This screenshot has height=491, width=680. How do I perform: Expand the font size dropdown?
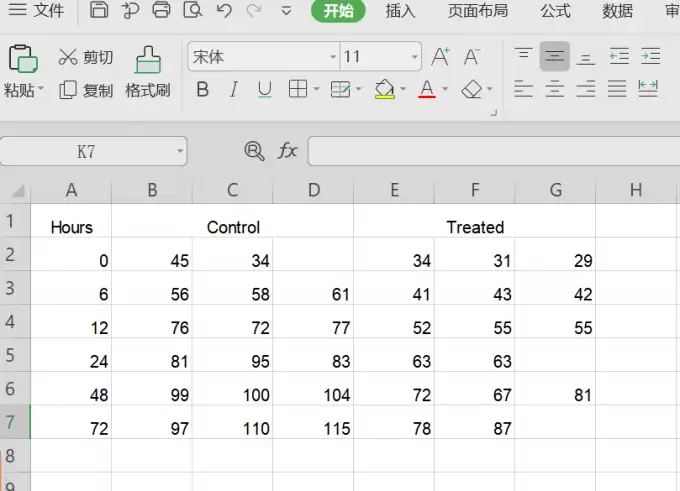tap(415, 57)
